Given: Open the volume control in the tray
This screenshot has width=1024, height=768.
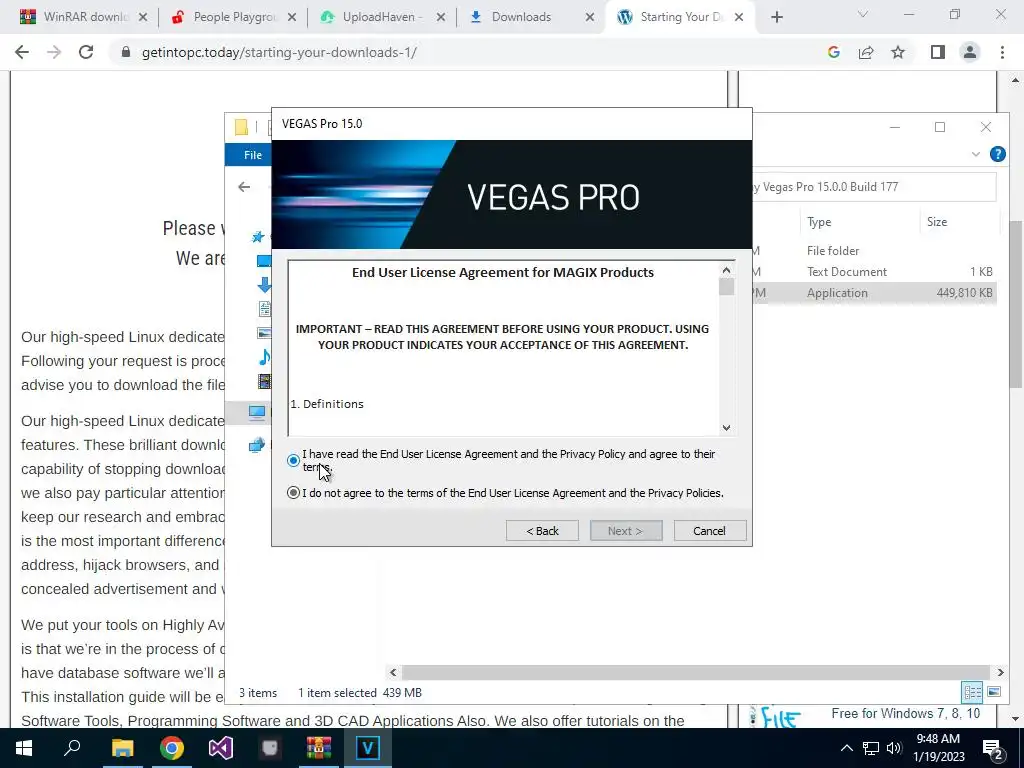Looking at the screenshot, I should [x=894, y=748].
